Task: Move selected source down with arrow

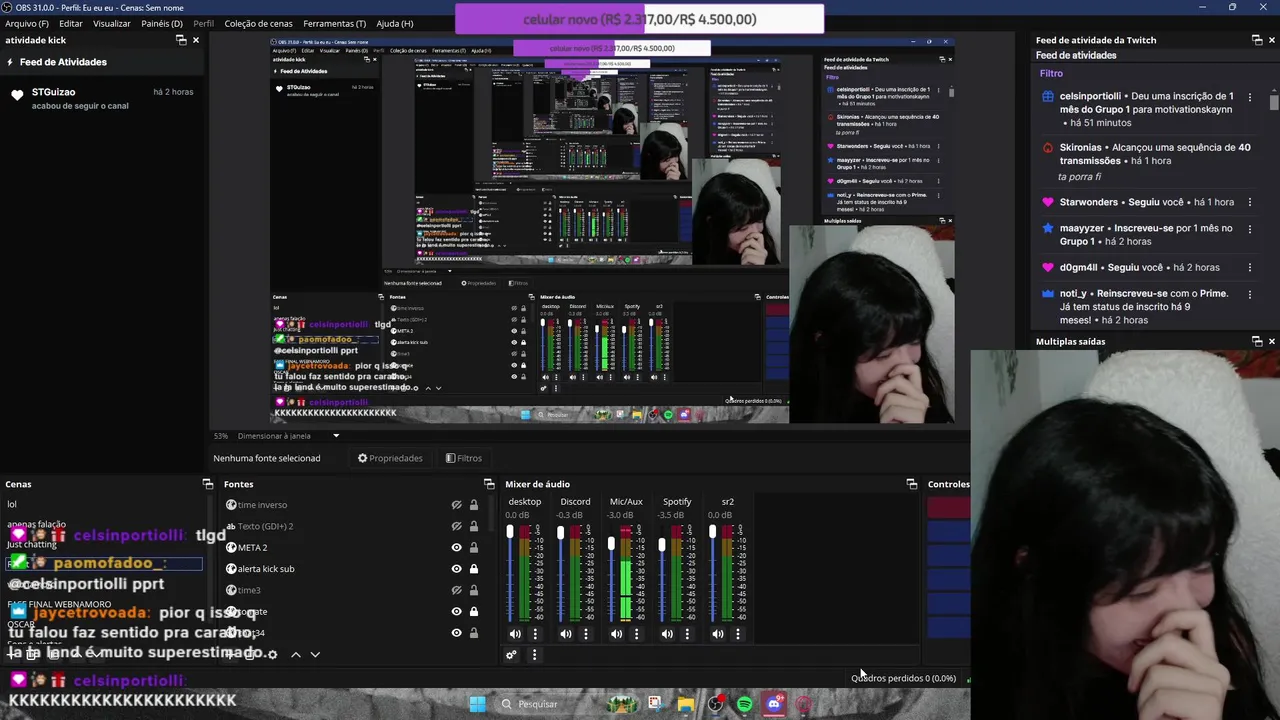Action: pos(315,654)
